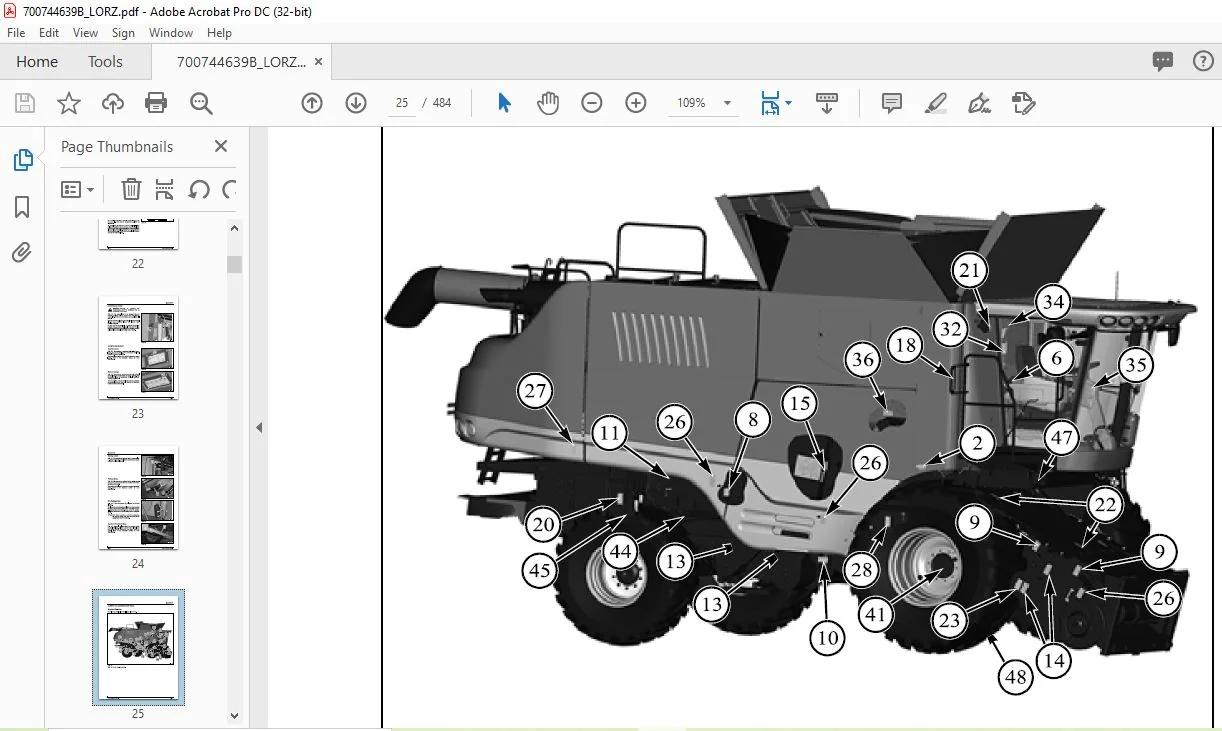Click the page break thumbnail tool icon
The image size is (1222, 731).
[x=165, y=189]
